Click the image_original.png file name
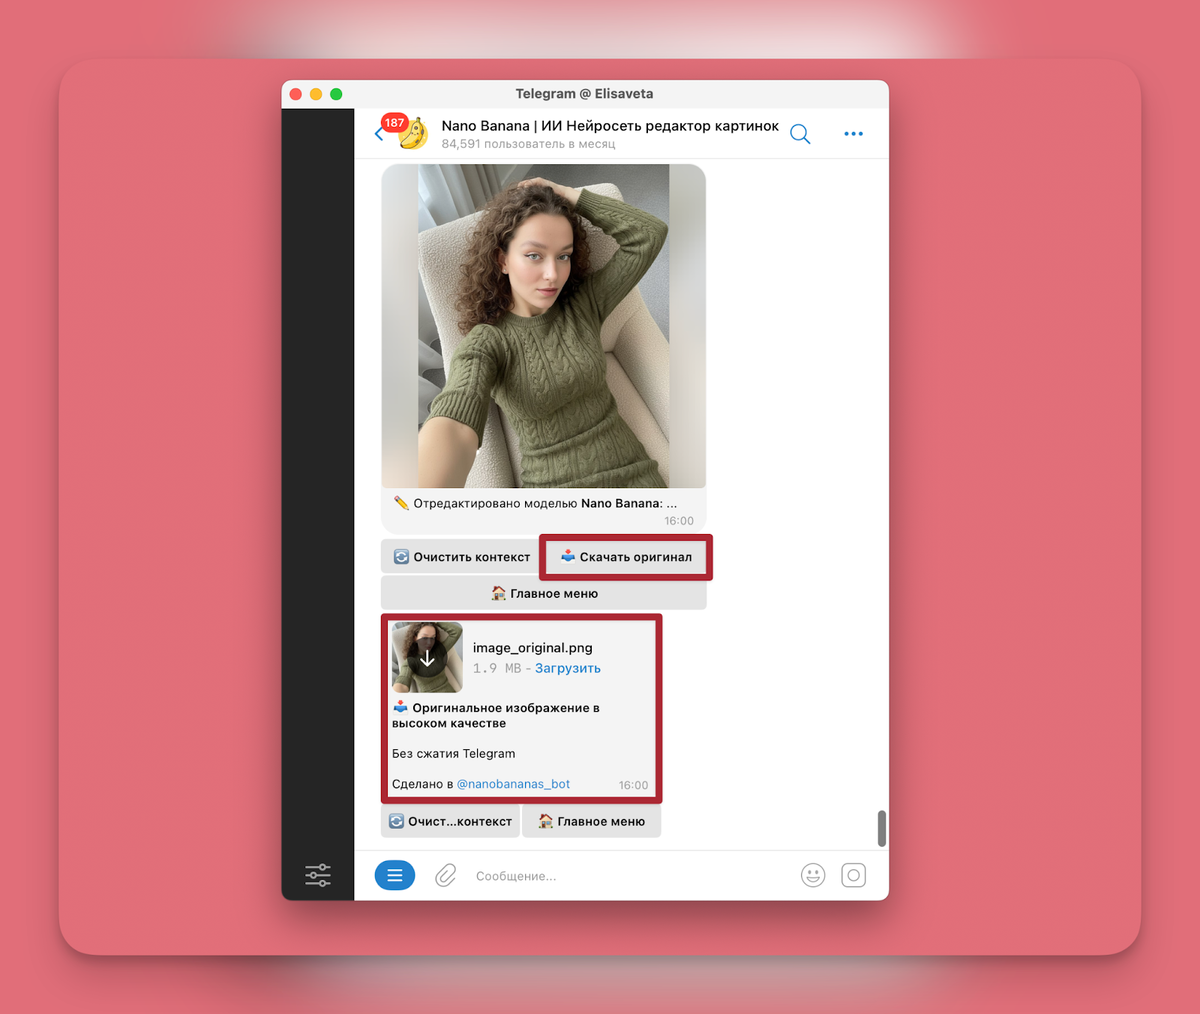 [533, 648]
